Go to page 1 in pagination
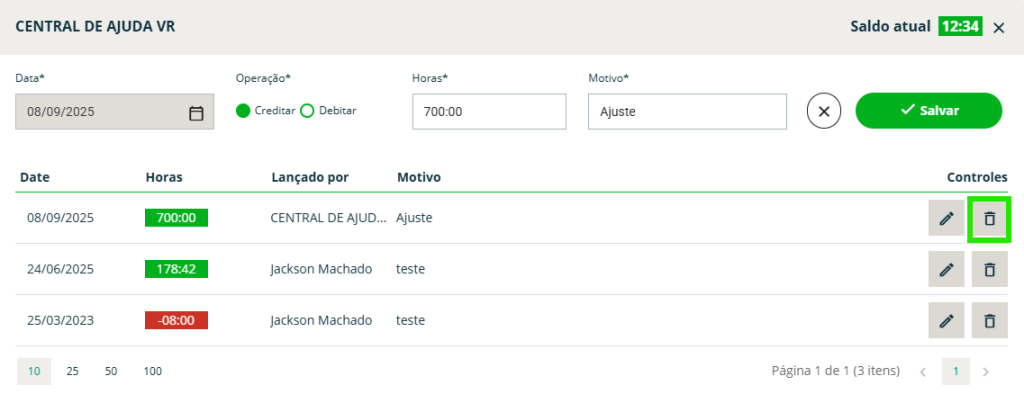 pyautogui.click(x=956, y=372)
